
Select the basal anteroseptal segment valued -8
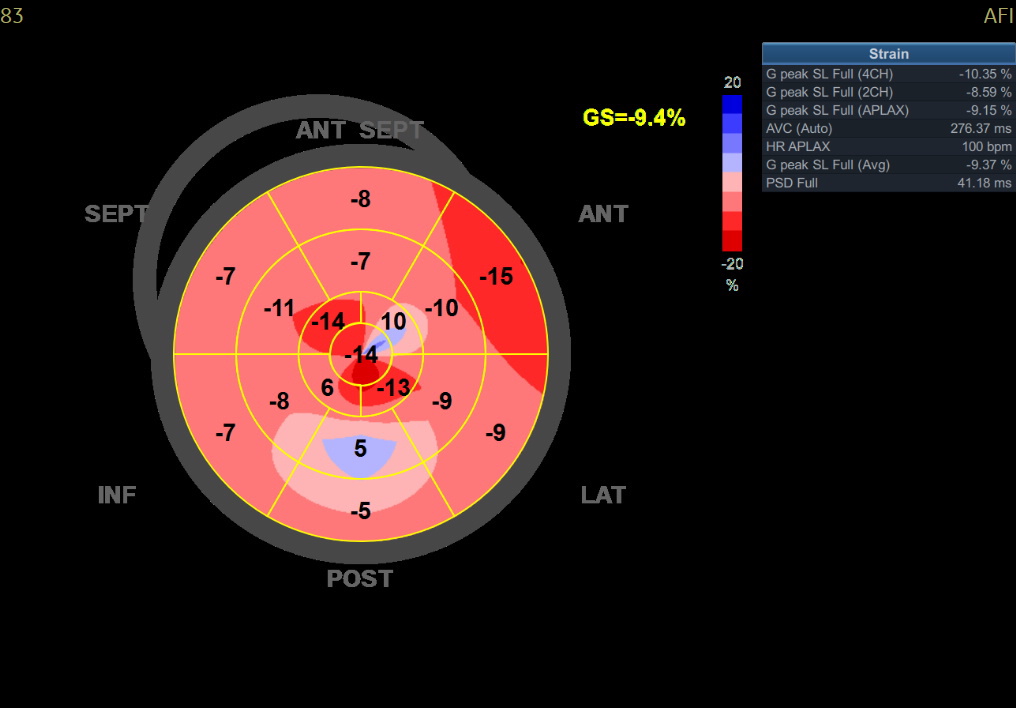point(360,200)
